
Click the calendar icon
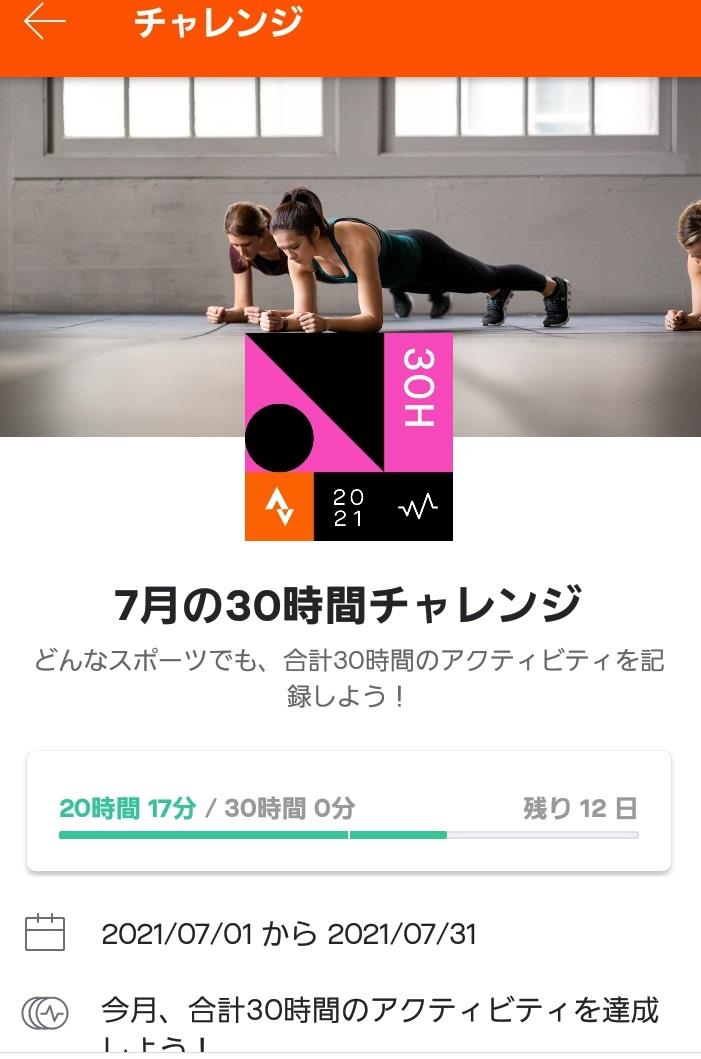[45, 932]
